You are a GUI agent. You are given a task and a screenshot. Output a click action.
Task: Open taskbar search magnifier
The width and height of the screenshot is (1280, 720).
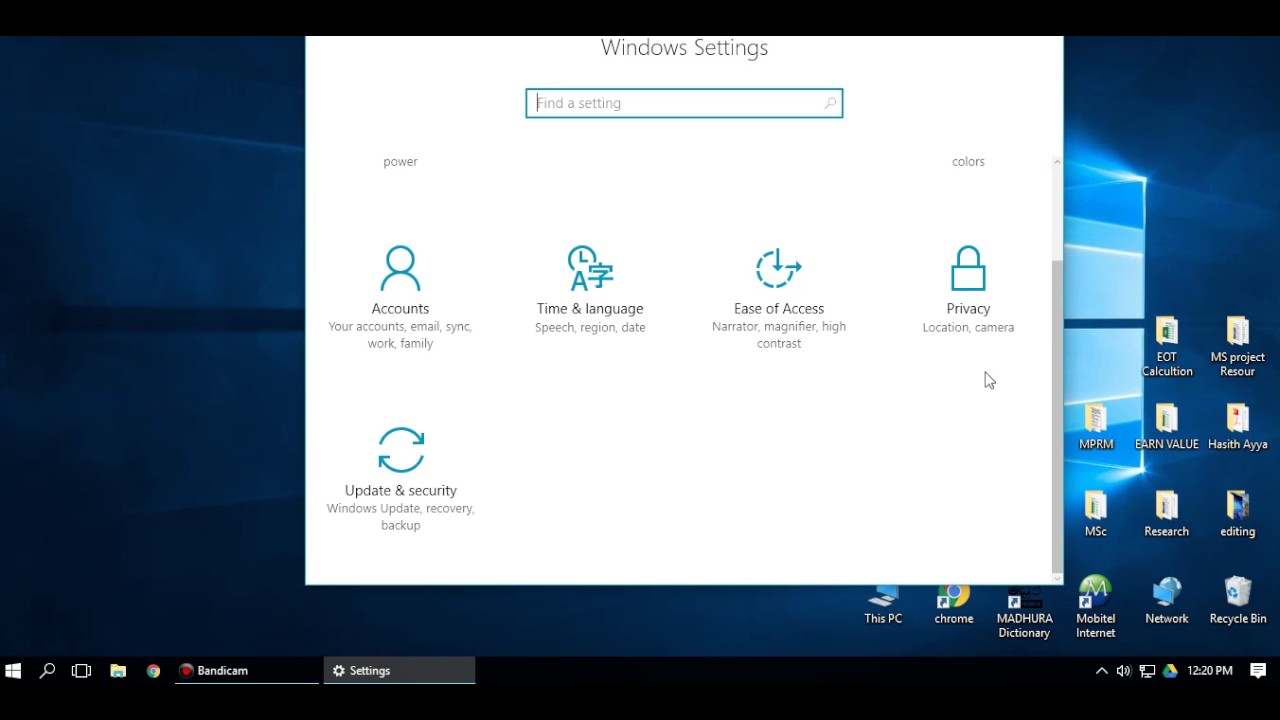point(47,671)
